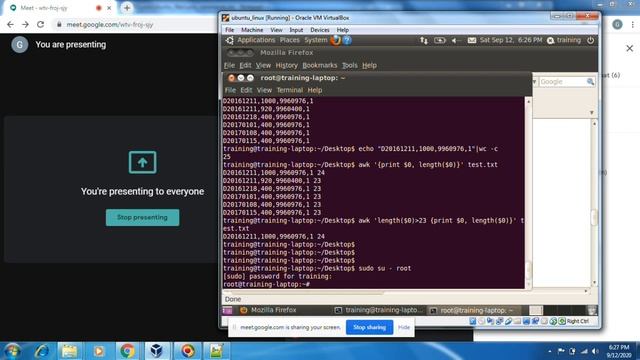
Task: Click Stop sharing in the sharing bar
Action: point(369,327)
